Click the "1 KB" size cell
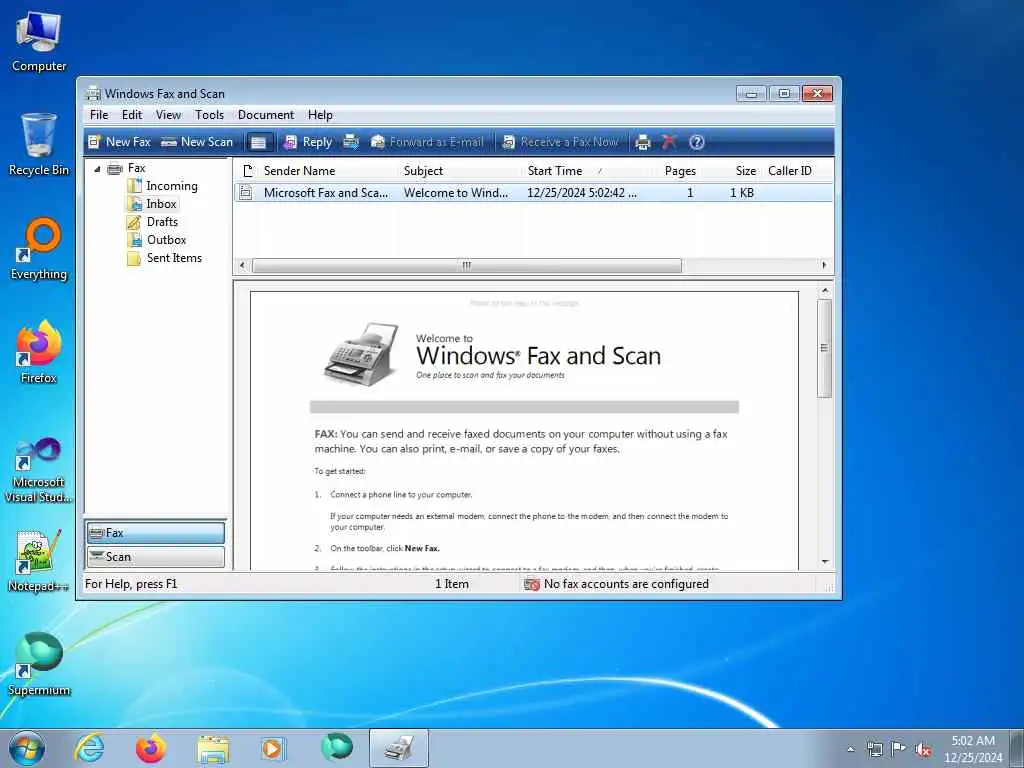 tap(742, 193)
